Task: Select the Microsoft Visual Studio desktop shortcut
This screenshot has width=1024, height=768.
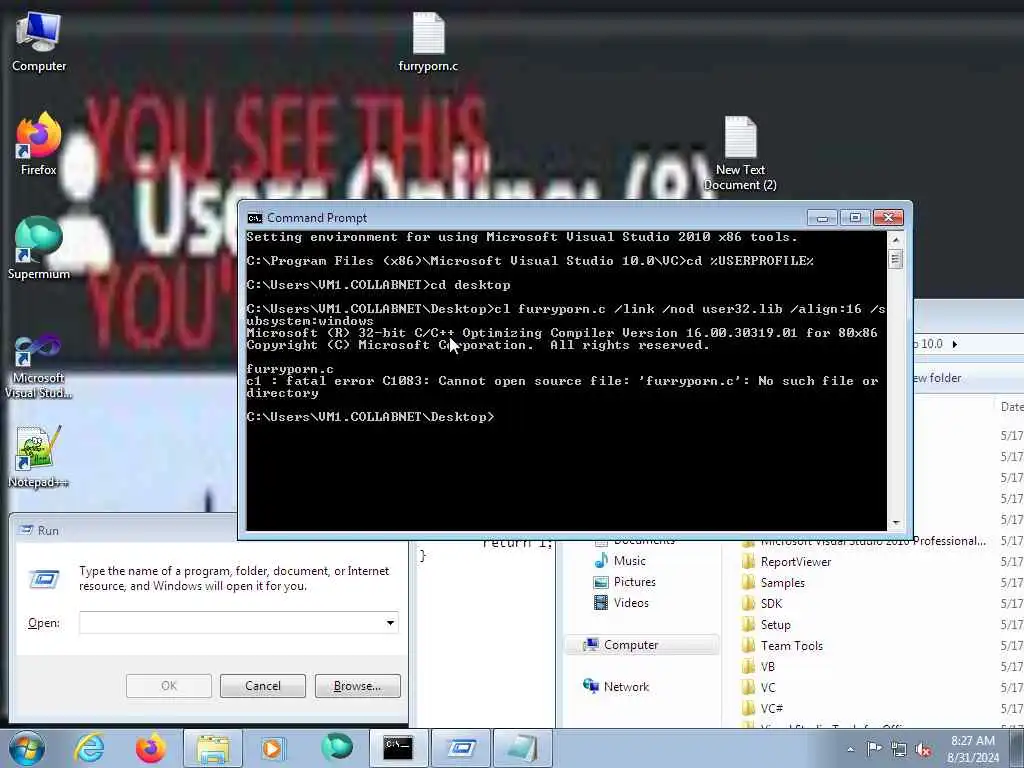Action: point(39,366)
